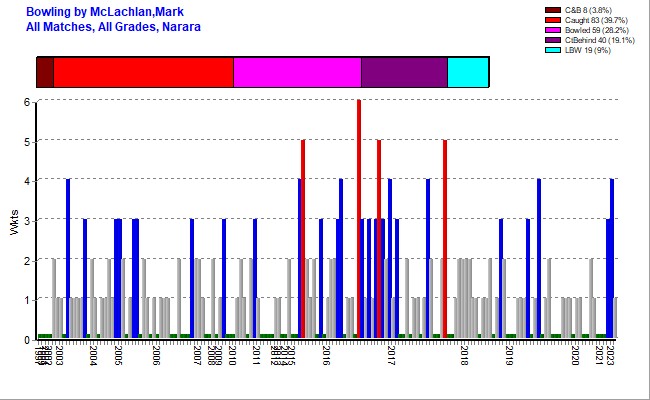The width and height of the screenshot is (650, 400).
Task: Click the last red 5-wicket bar before 2018
Action: coord(445,240)
